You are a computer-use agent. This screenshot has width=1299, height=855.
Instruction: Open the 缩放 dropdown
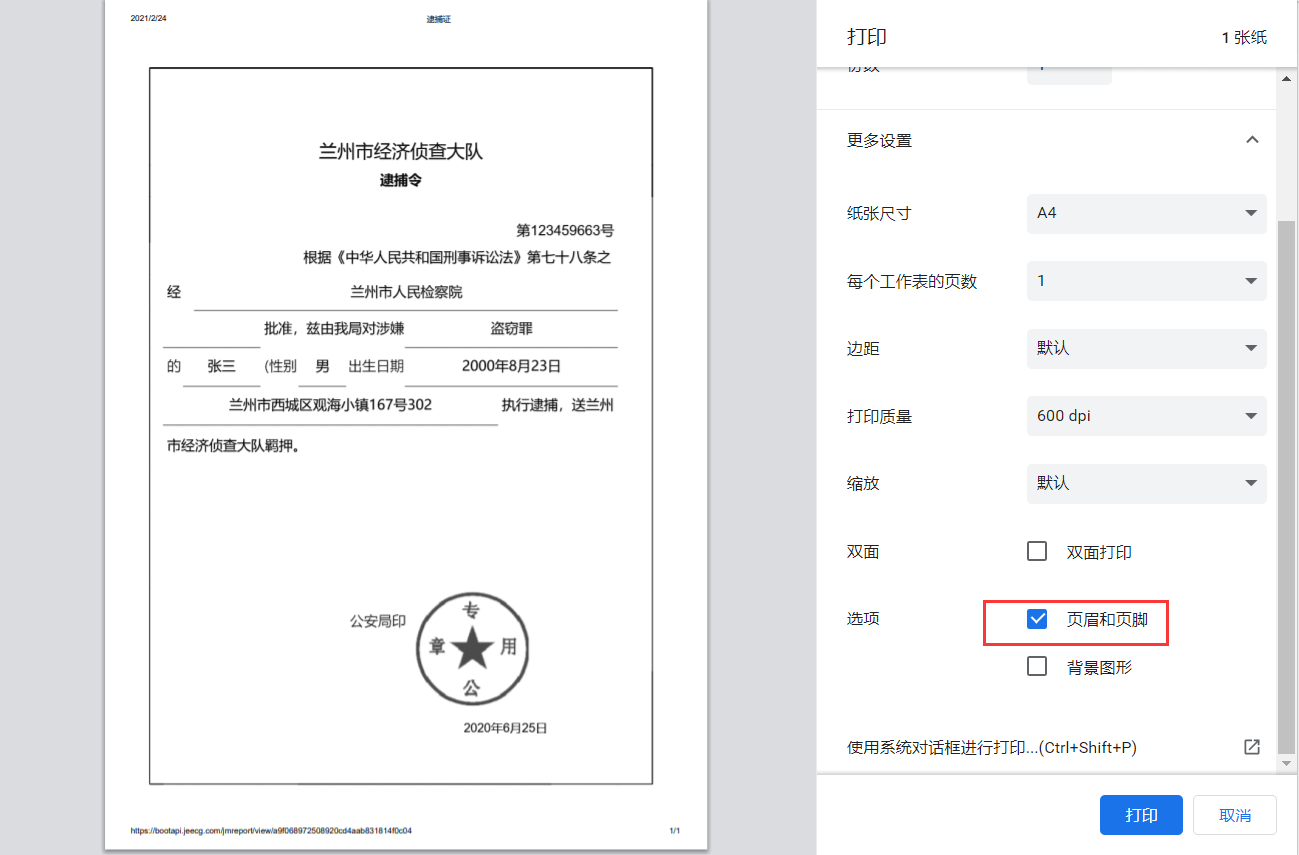(1146, 483)
